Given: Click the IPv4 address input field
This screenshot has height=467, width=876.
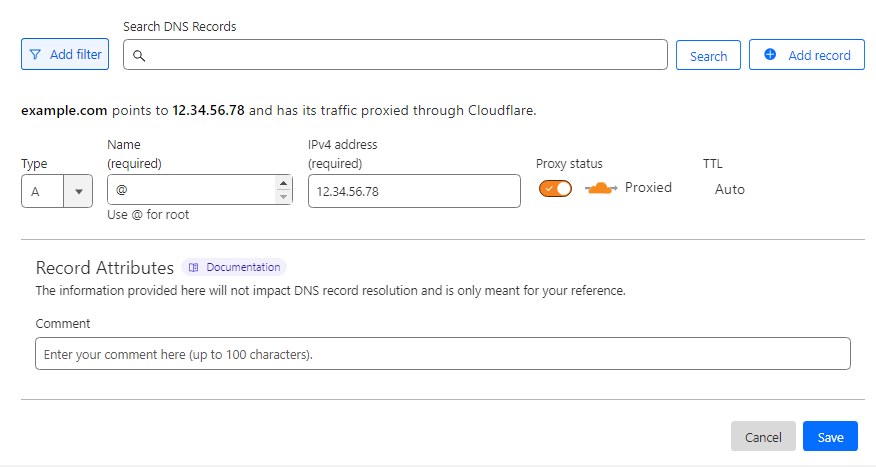Looking at the screenshot, I should point(414,191).
